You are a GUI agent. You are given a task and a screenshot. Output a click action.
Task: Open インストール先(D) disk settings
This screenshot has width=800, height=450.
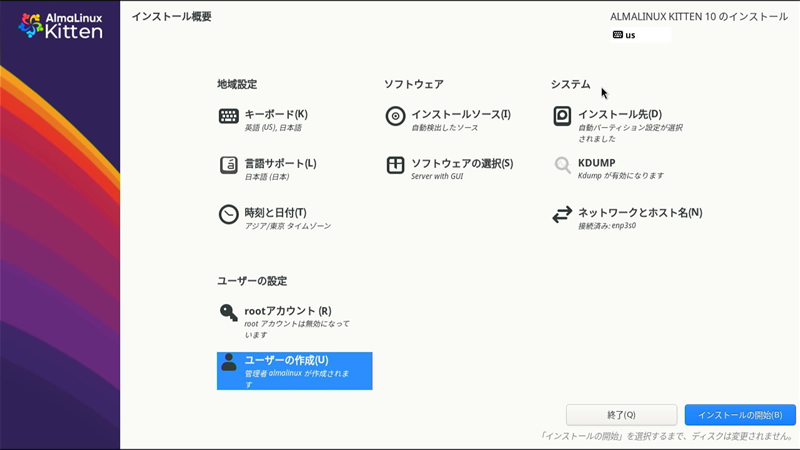[619, 114]
